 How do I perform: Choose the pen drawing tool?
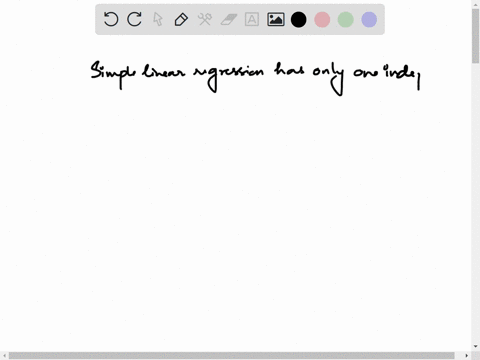(x=181, y=19)
